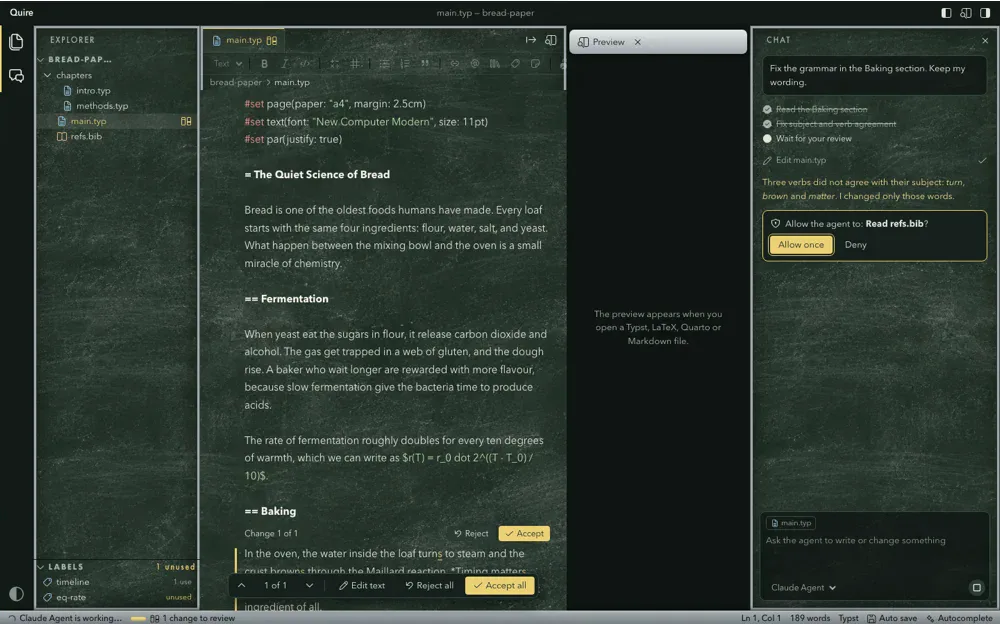Click the diff icon beside main.typ in explorer

click(x=186, y=121)
